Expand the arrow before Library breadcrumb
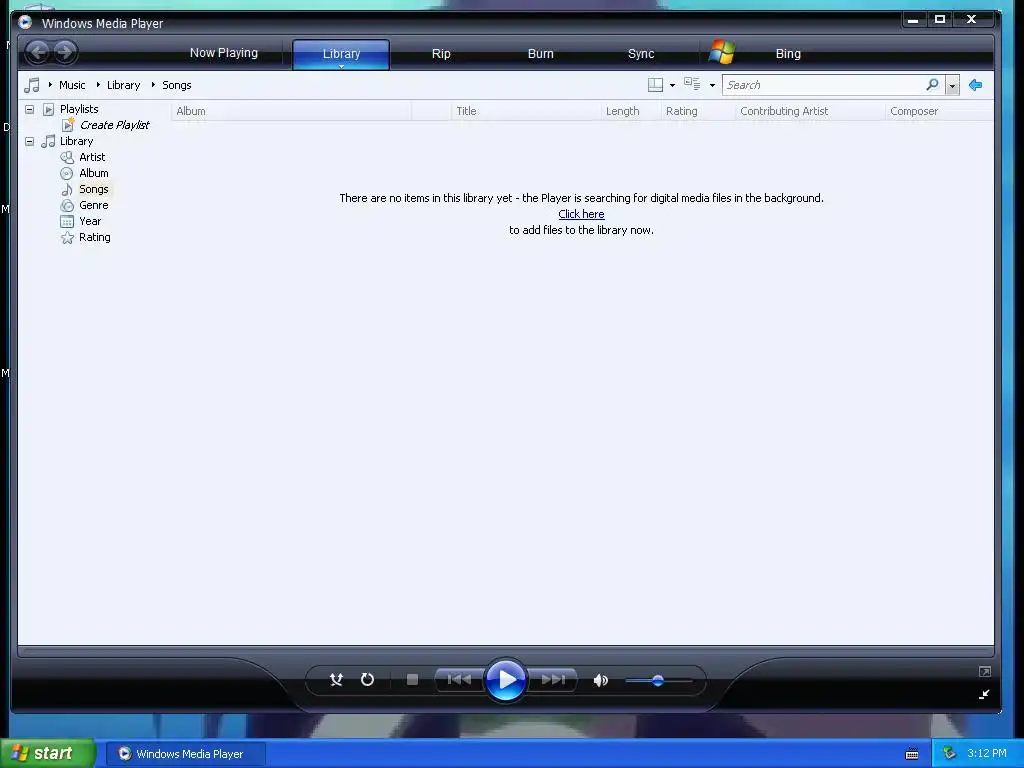This screenshot has width=1024, height=768. 98,85
